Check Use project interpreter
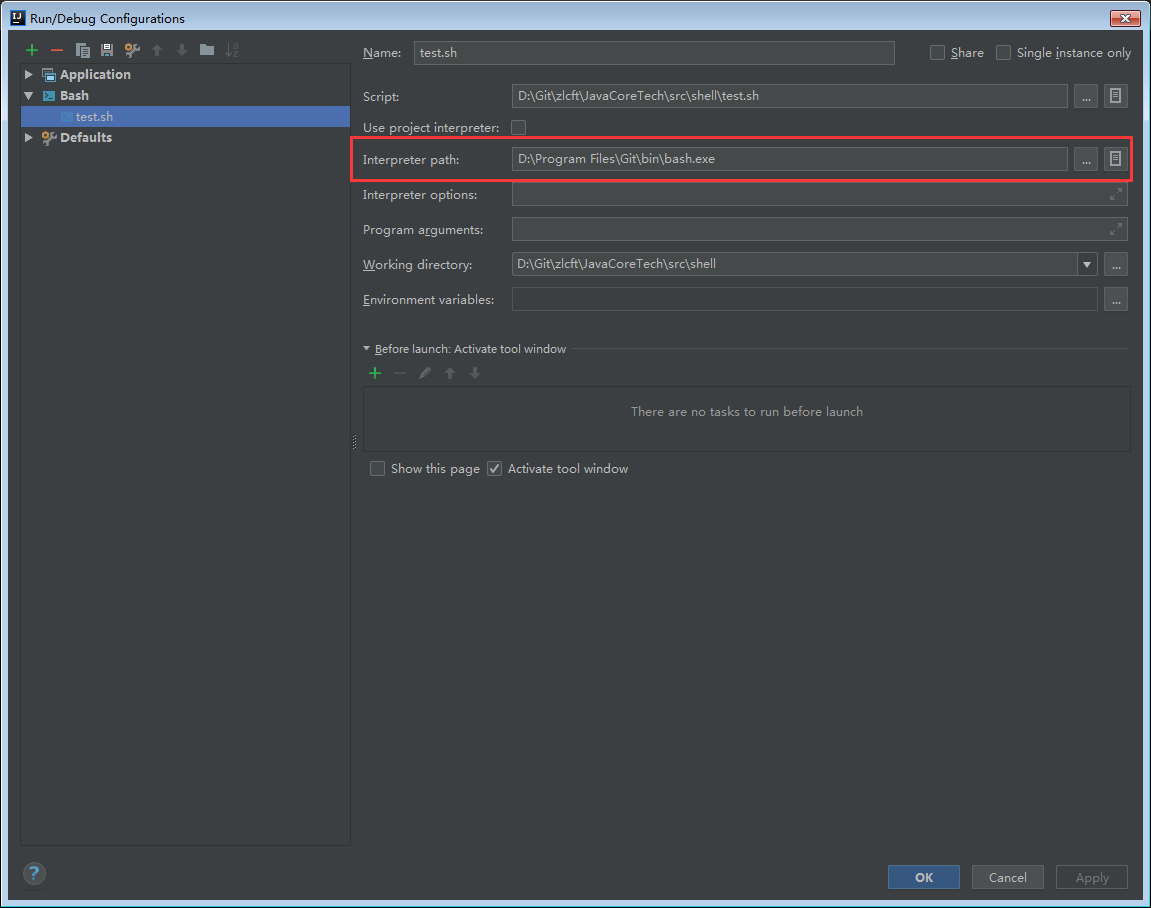Viewport: 1151px width, 908px height. (x=517, y=127)
